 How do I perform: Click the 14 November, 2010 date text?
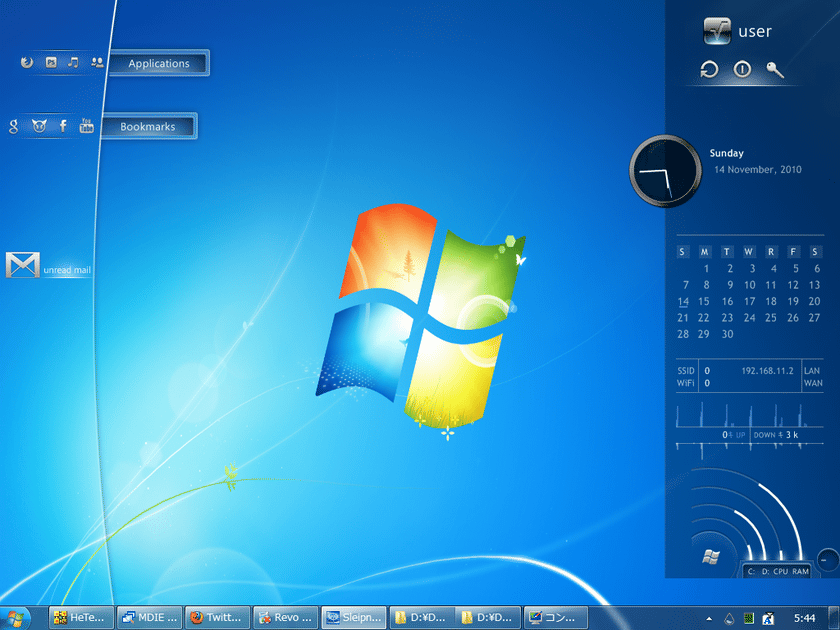(x=758, y=170)
